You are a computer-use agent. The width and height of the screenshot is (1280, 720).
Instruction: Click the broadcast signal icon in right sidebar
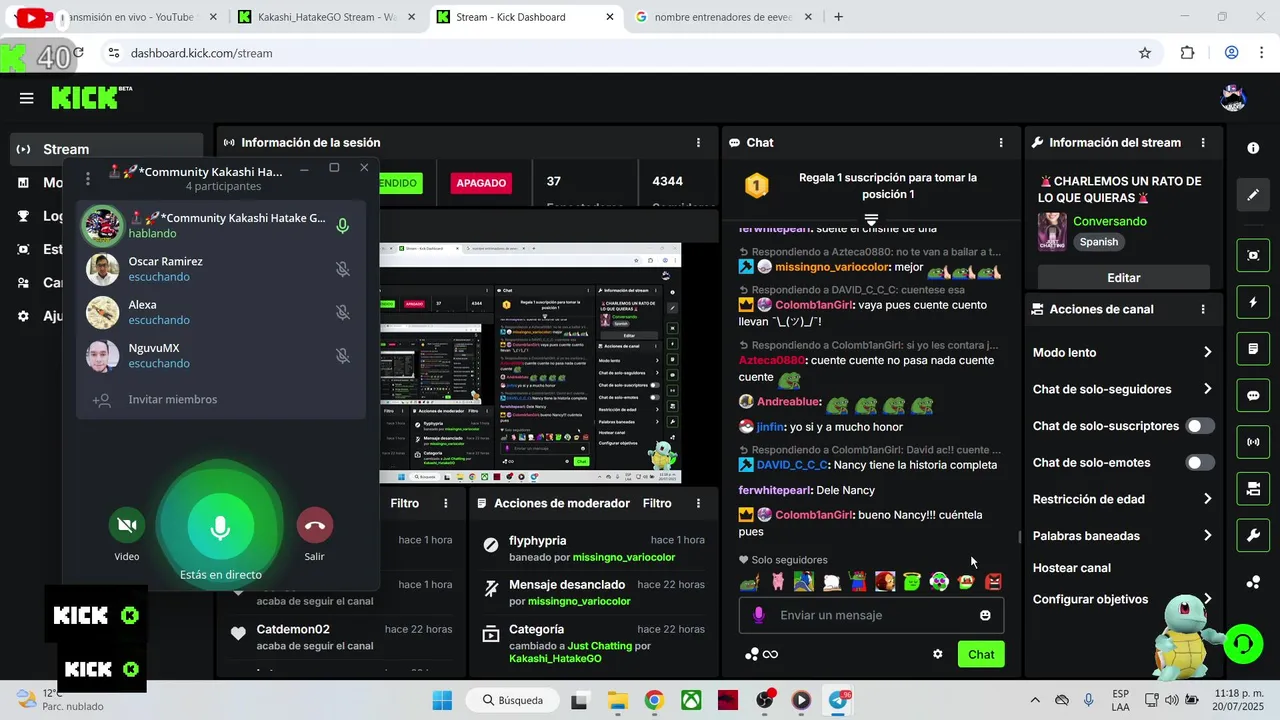[1253, 442]
